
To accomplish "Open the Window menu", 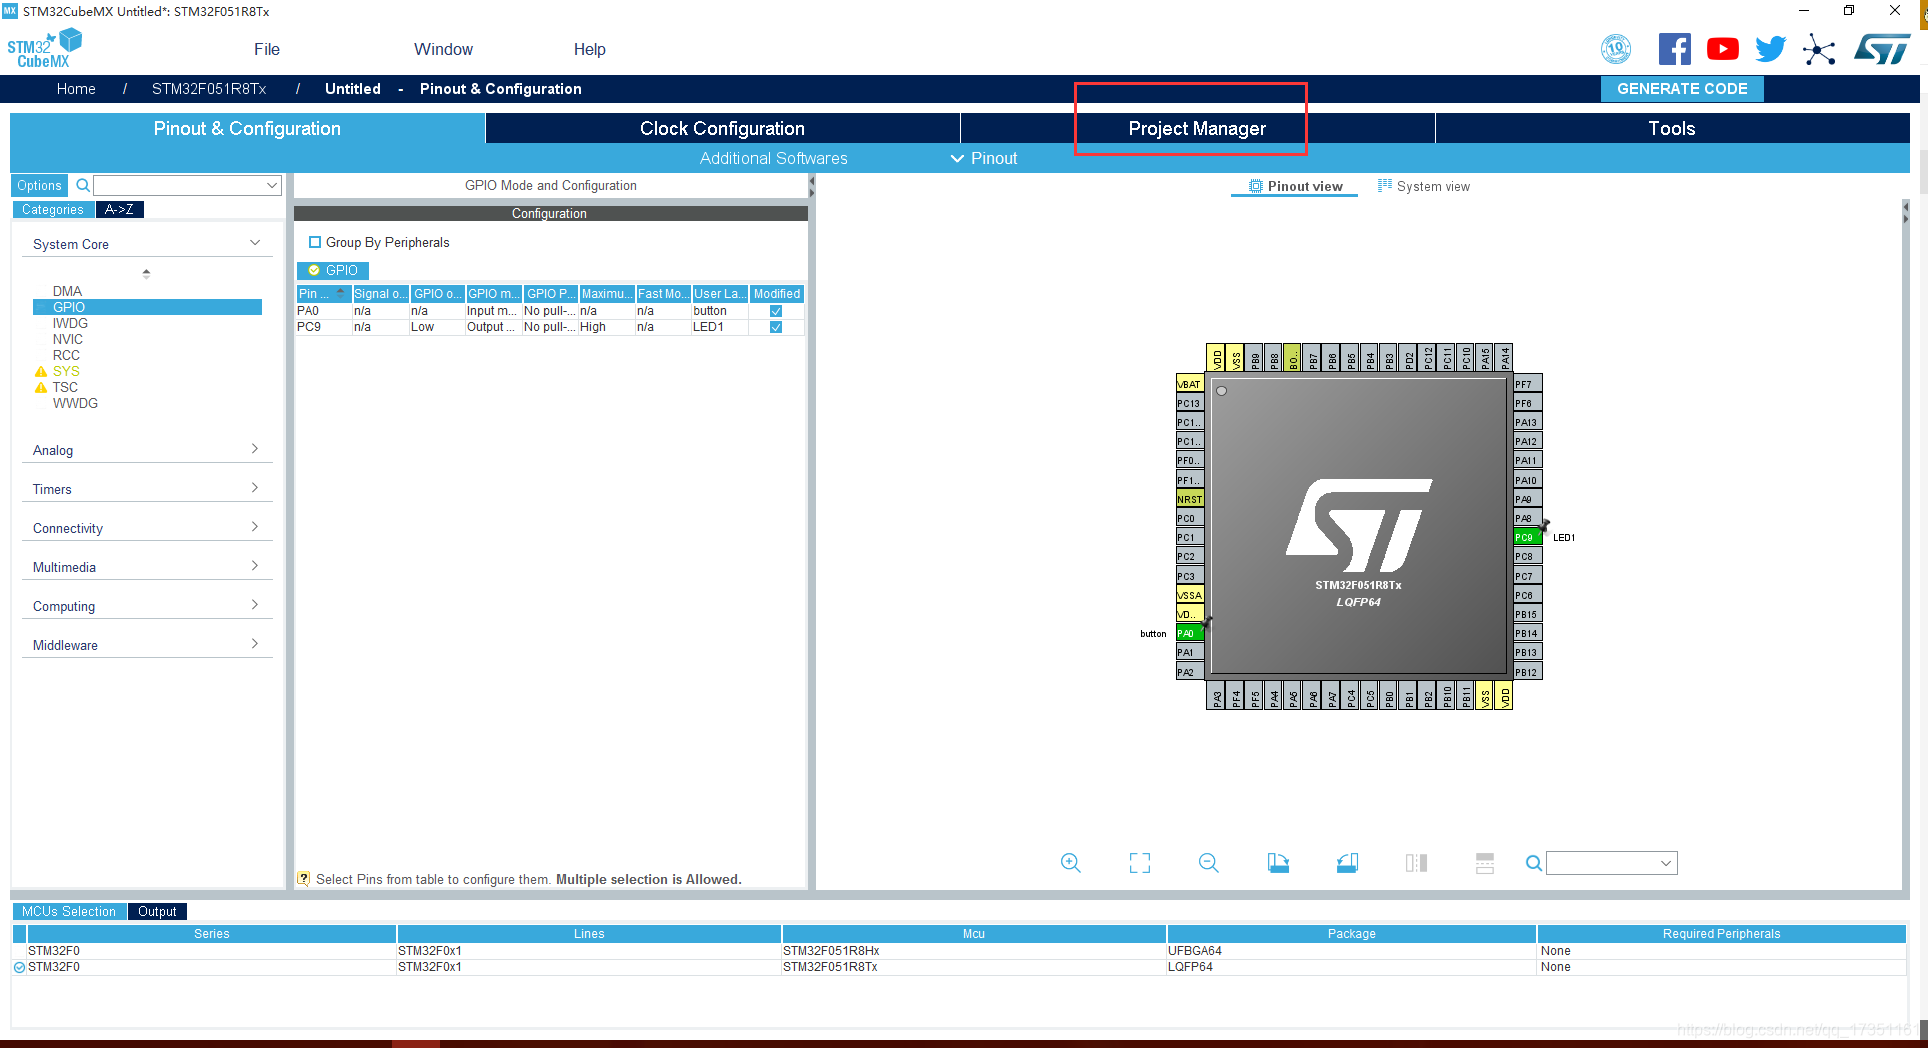I will point(443,49).
